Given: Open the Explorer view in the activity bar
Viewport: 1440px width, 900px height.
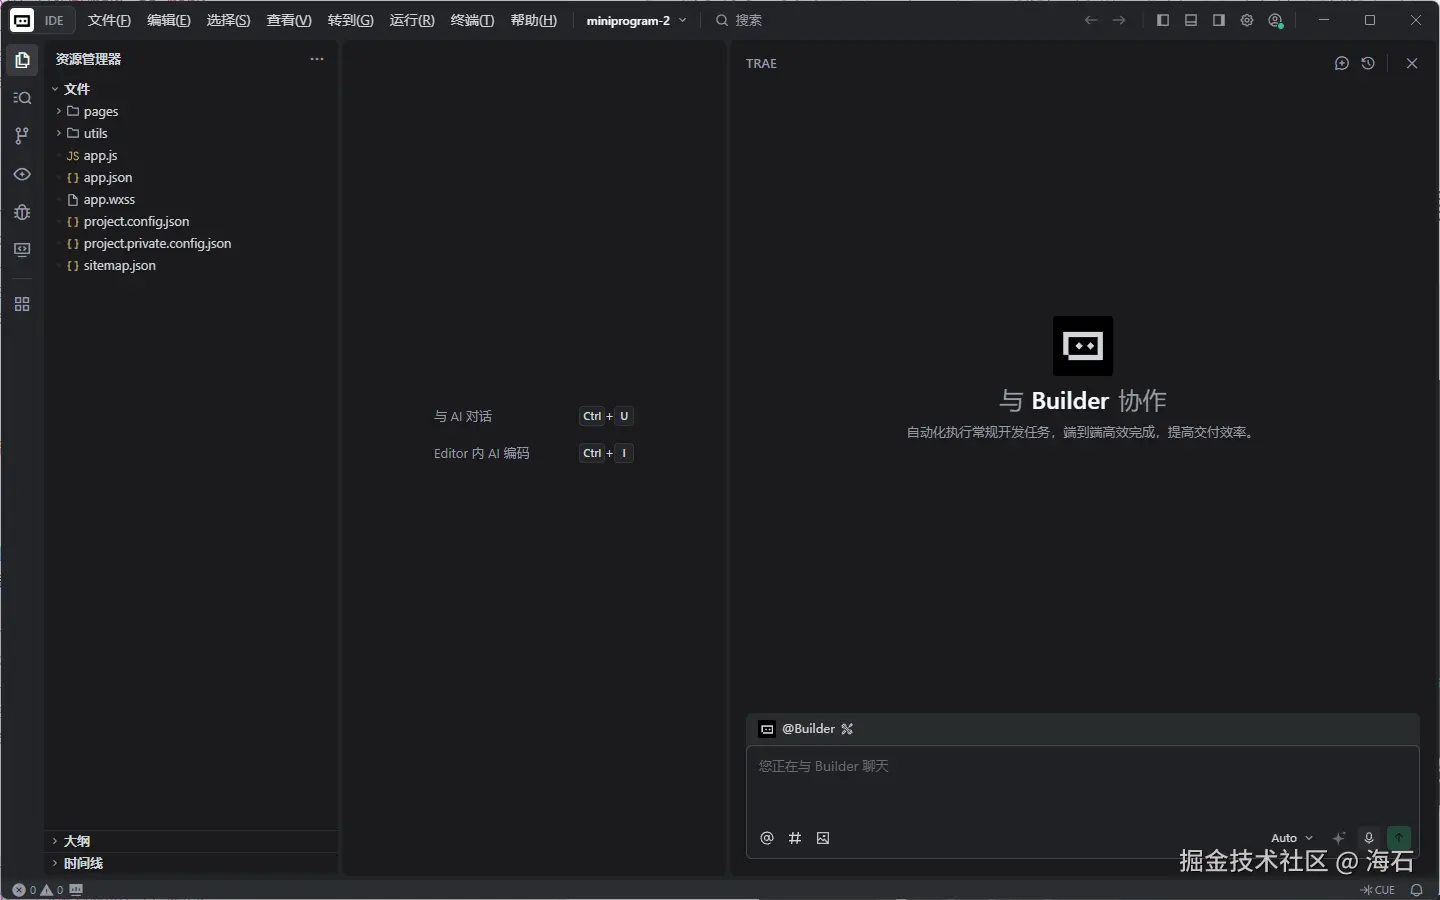Looking at the screenshot, I should point(22,60).
